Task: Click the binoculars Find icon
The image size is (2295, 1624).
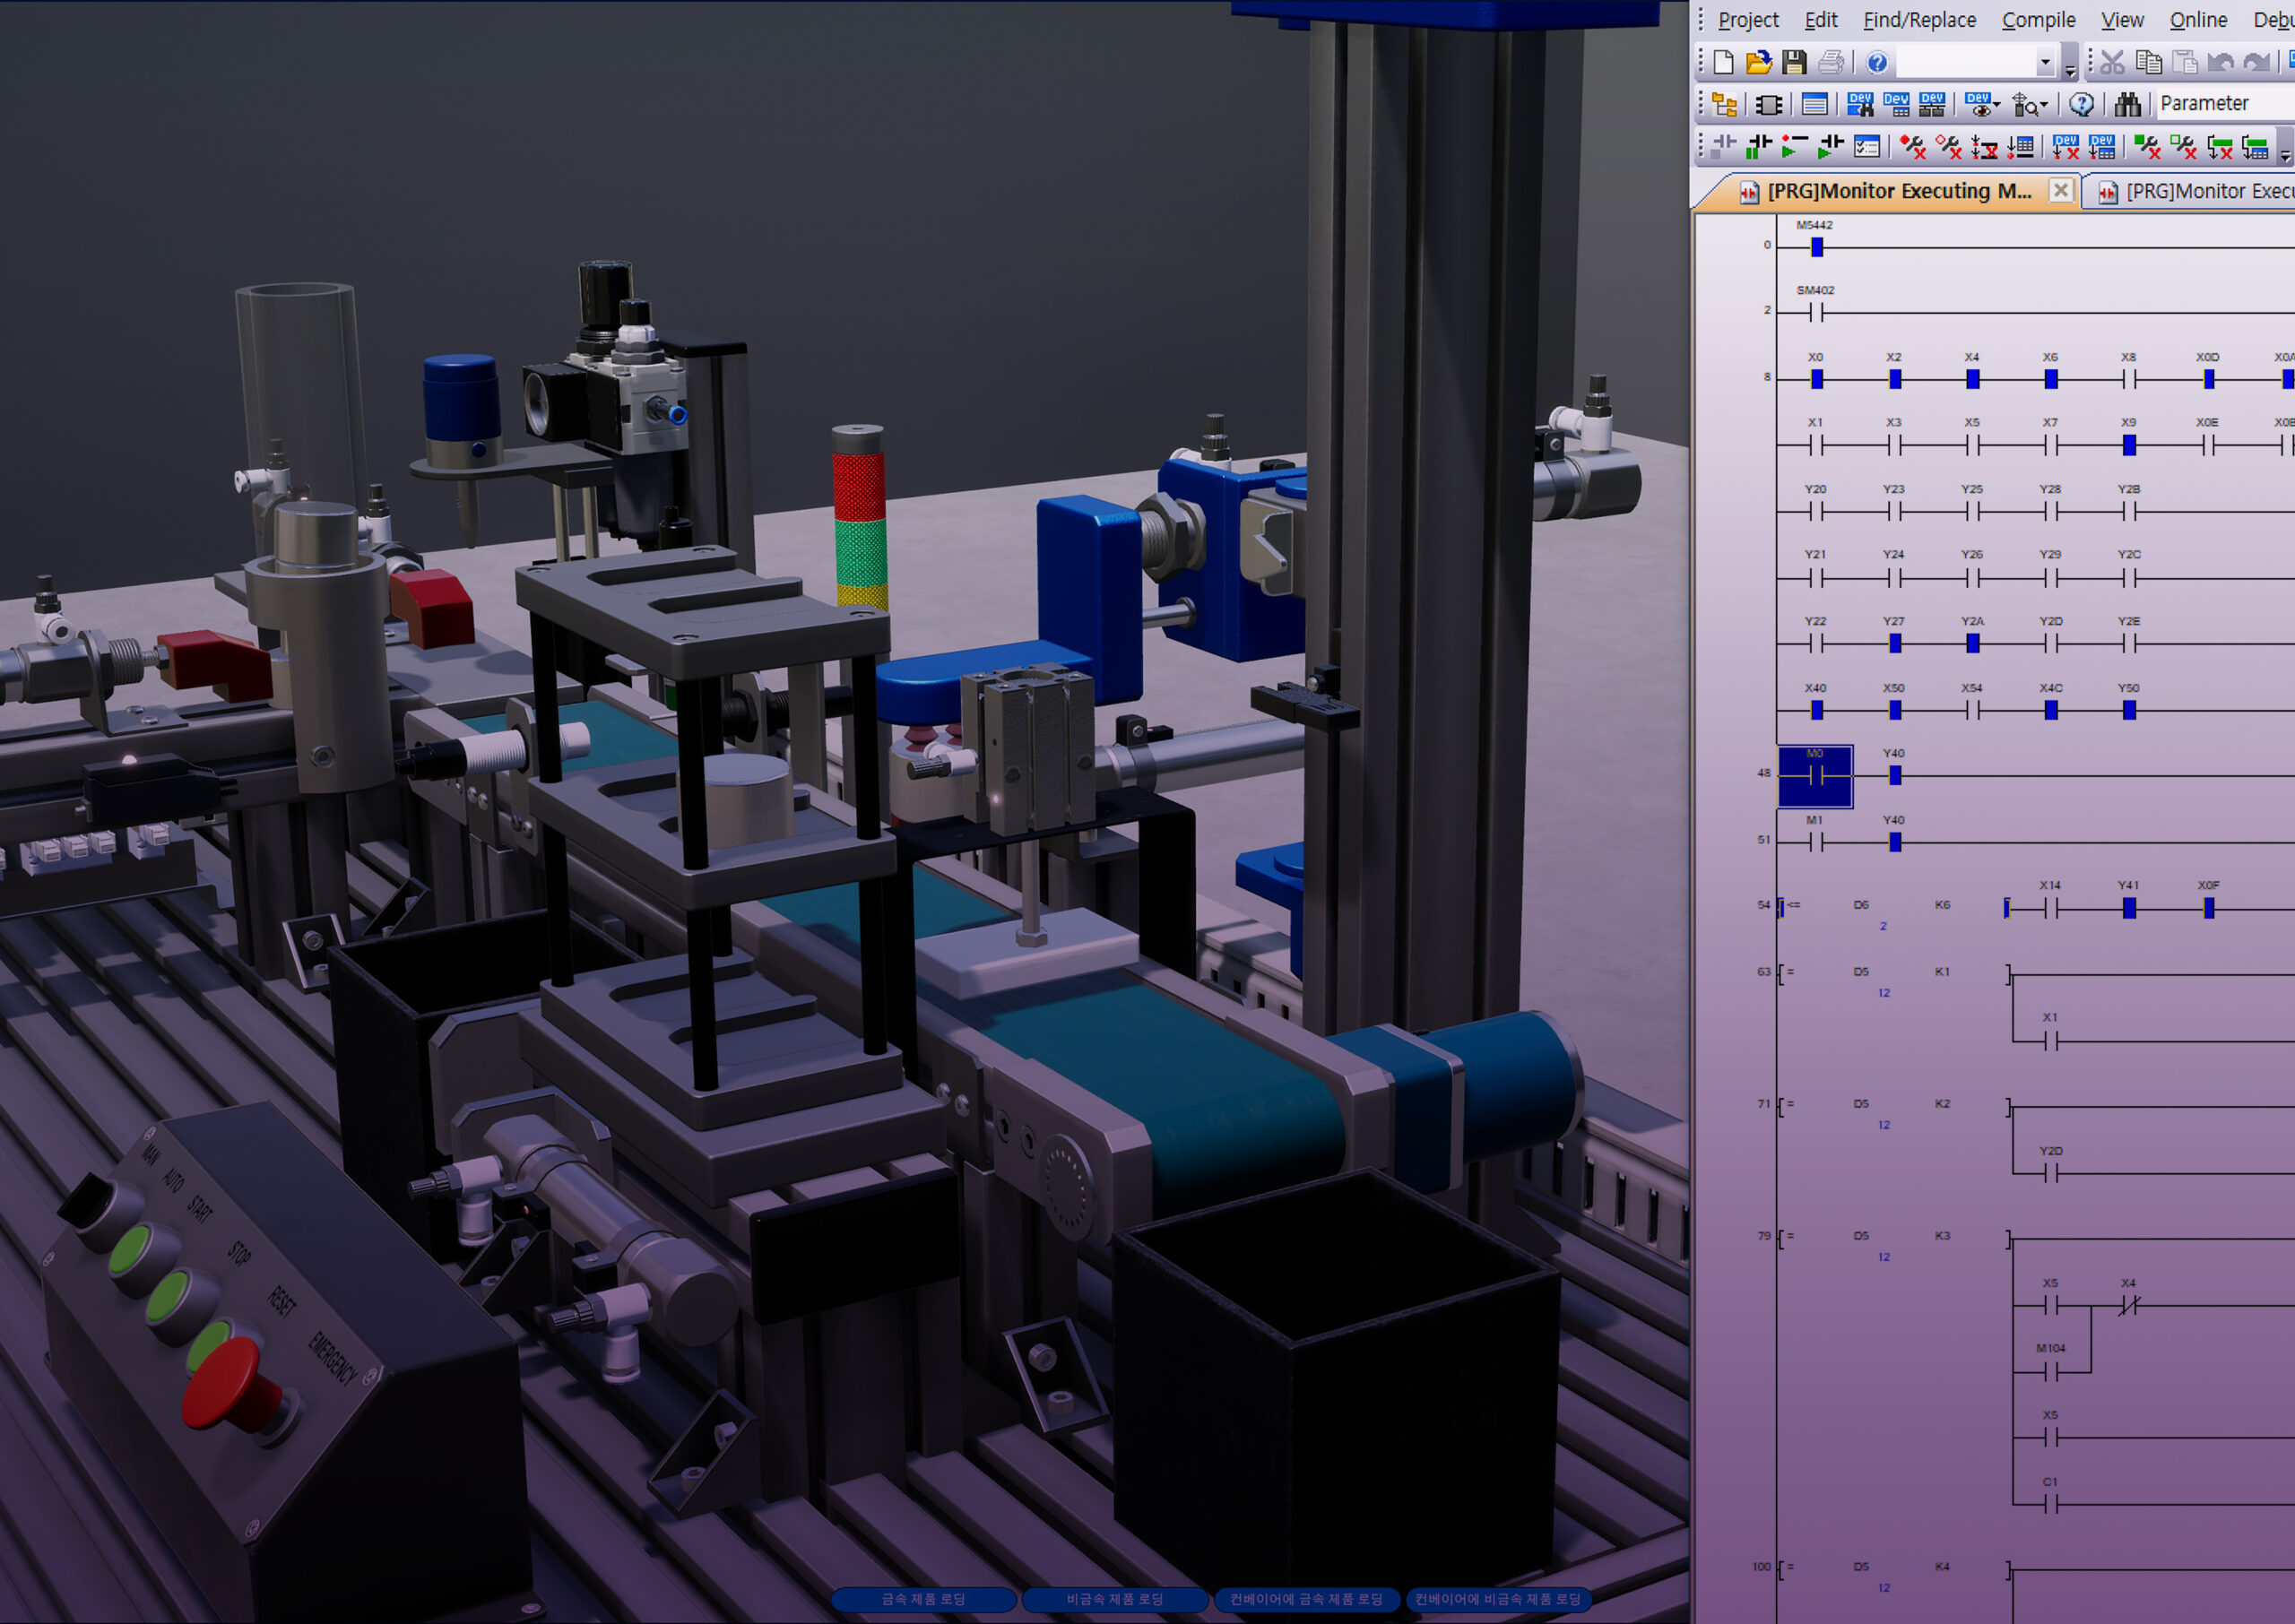Action: (2127, 104)
